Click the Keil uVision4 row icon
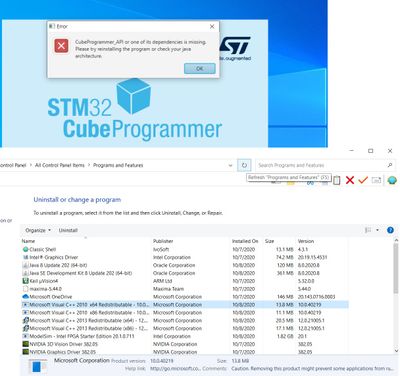The height and width of the screenshot is (376, 400). point(26,281)
